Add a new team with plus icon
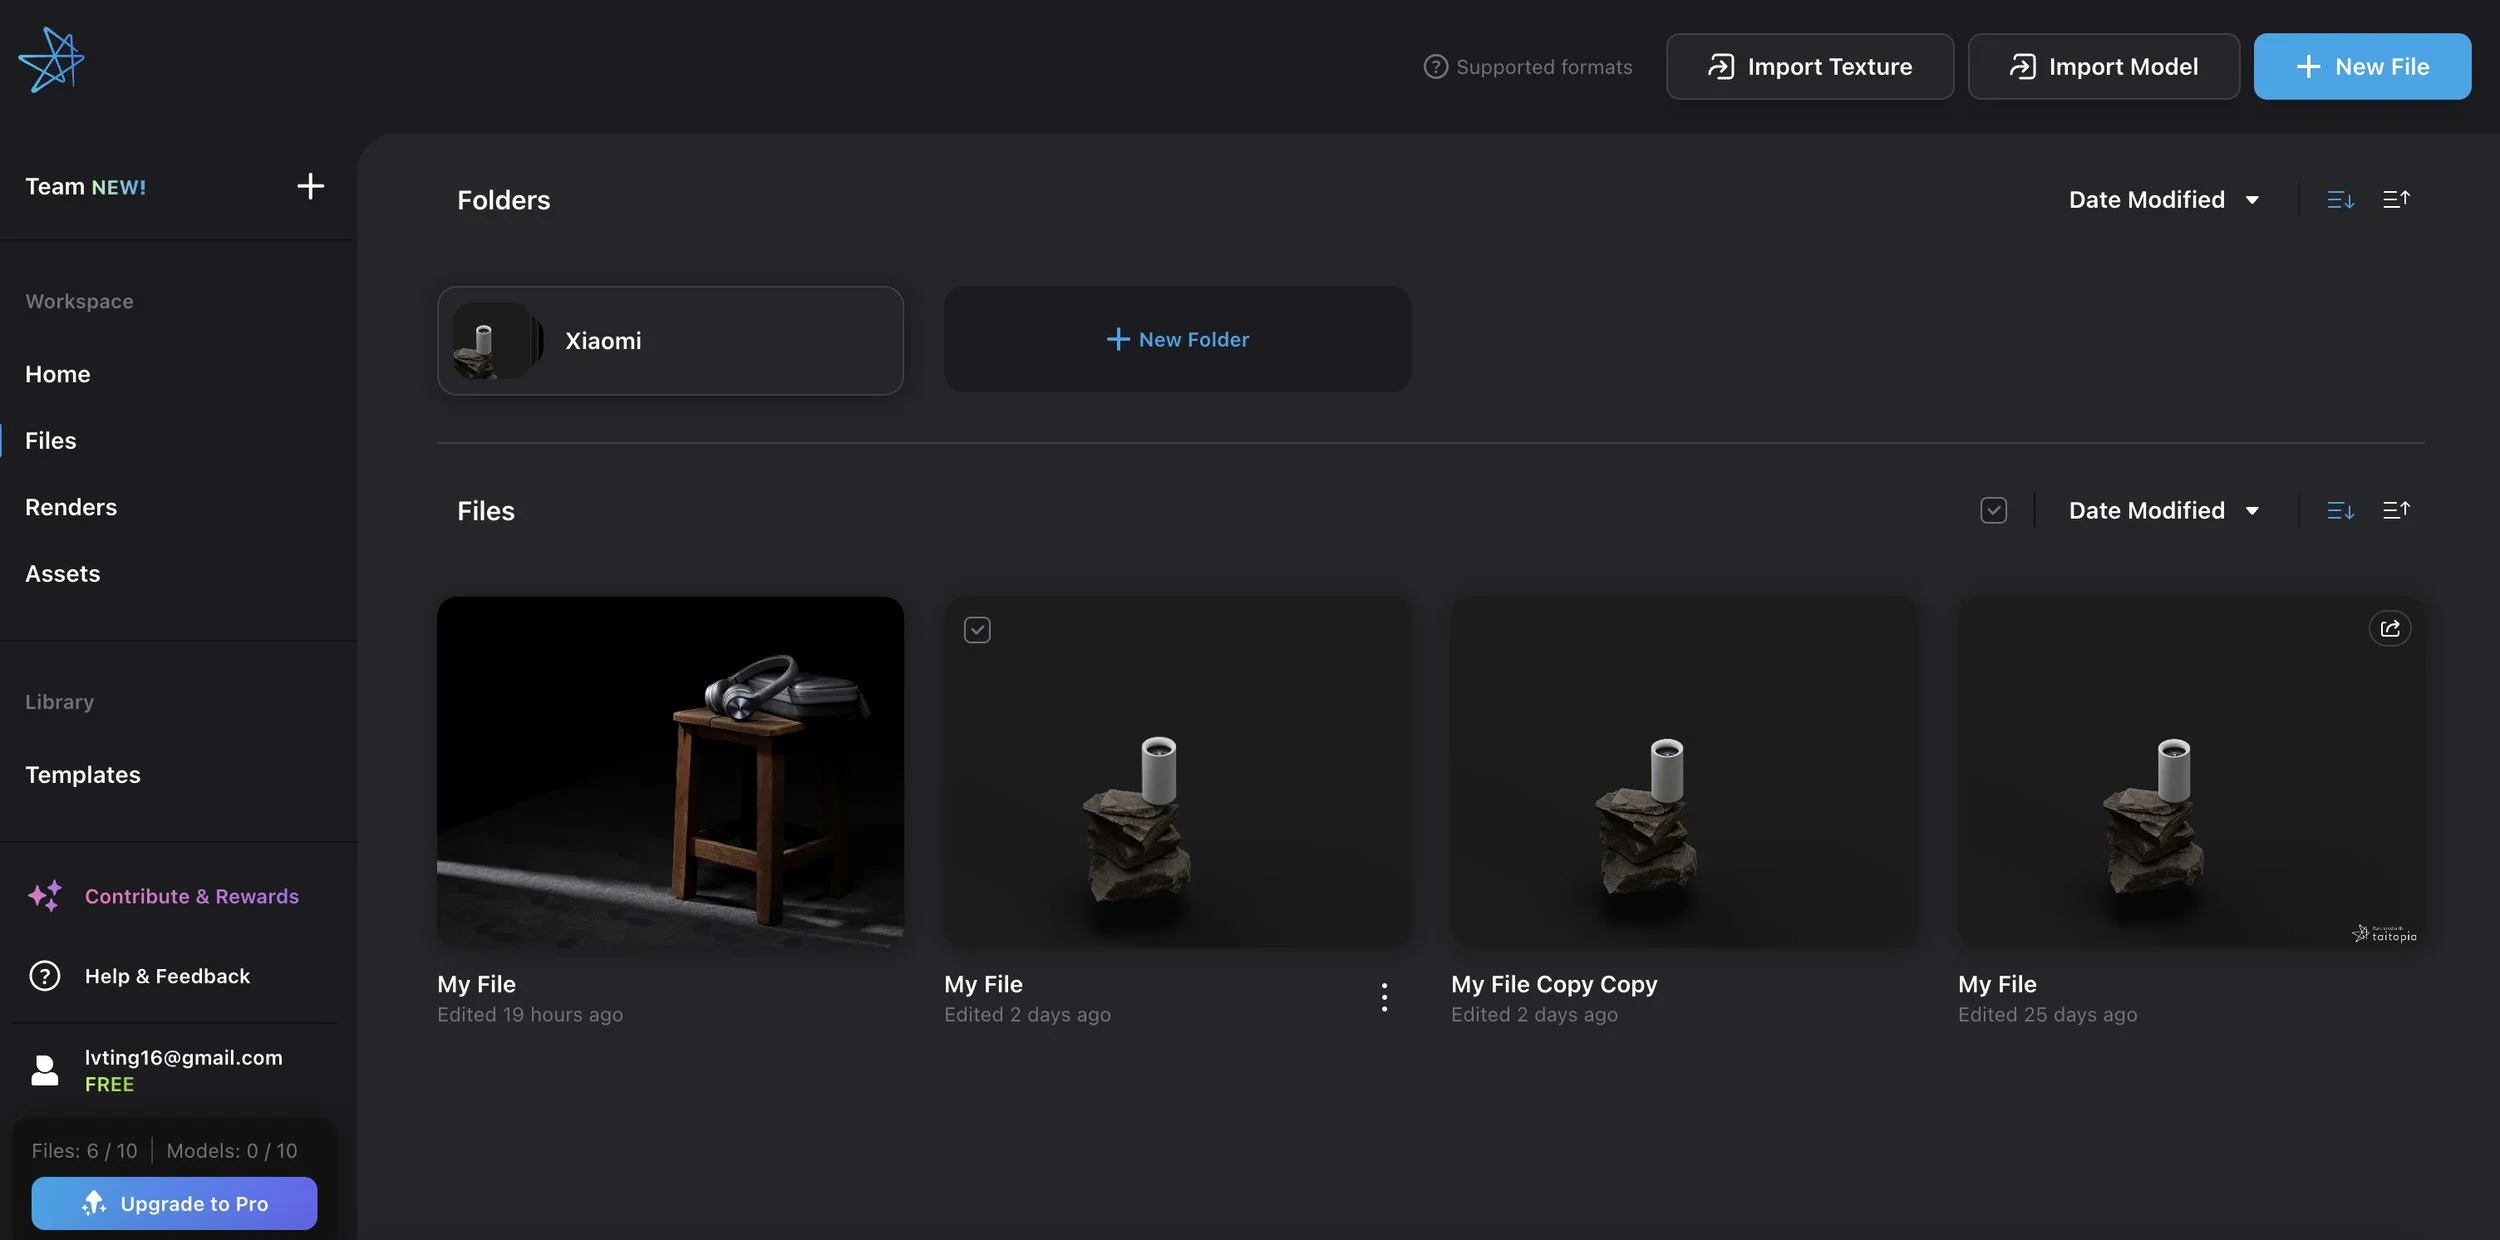The height and width of the screenshot is (1240, 2500). tap(310, 186)
